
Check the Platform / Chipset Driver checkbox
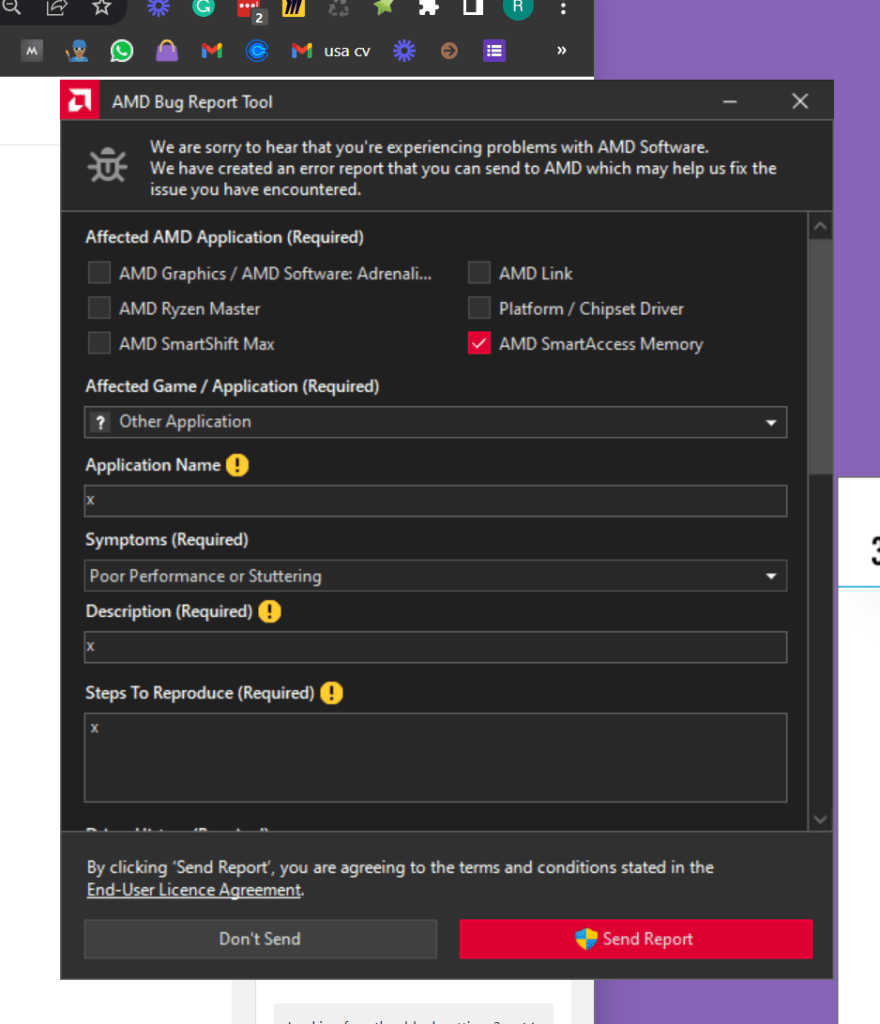[479, 308]
